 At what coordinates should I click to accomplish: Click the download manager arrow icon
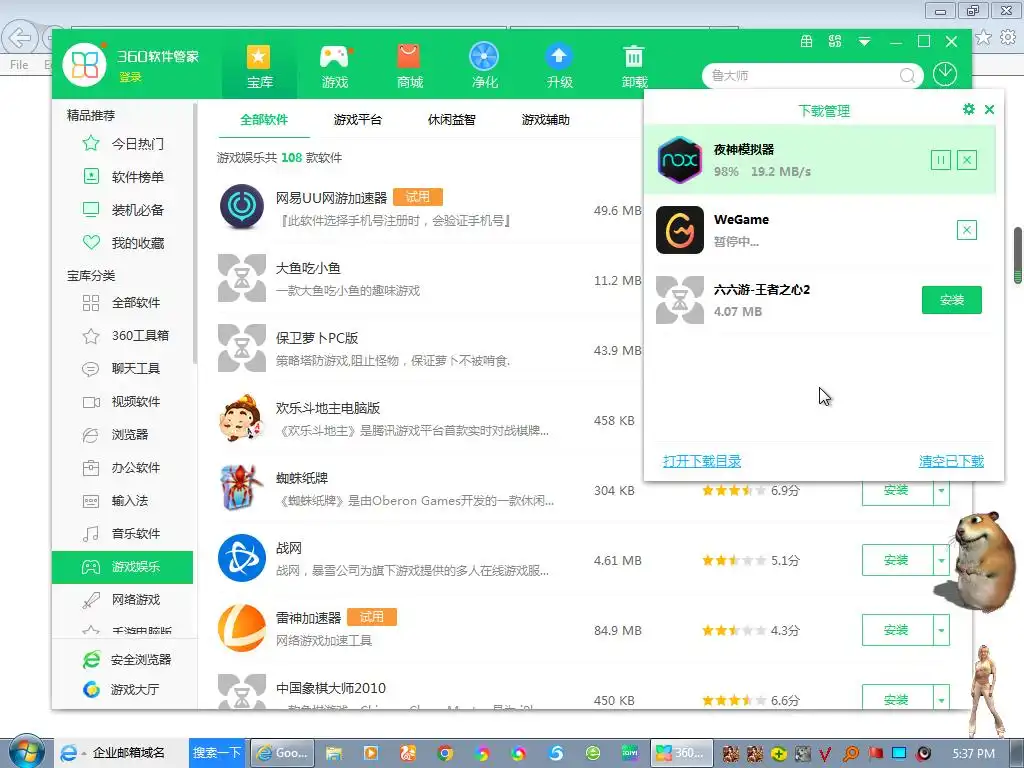pyautogui.click(x=944, y=74)
